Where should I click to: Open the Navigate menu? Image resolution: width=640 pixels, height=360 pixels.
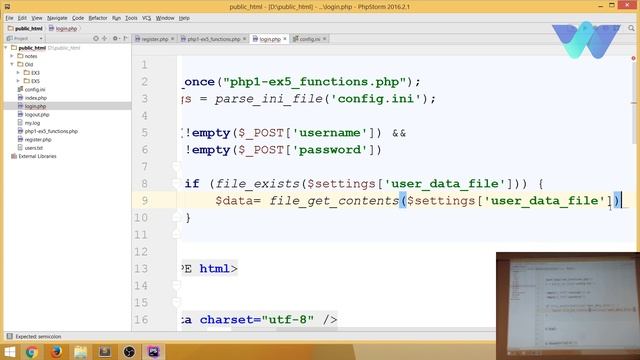[x=57, y=18]
